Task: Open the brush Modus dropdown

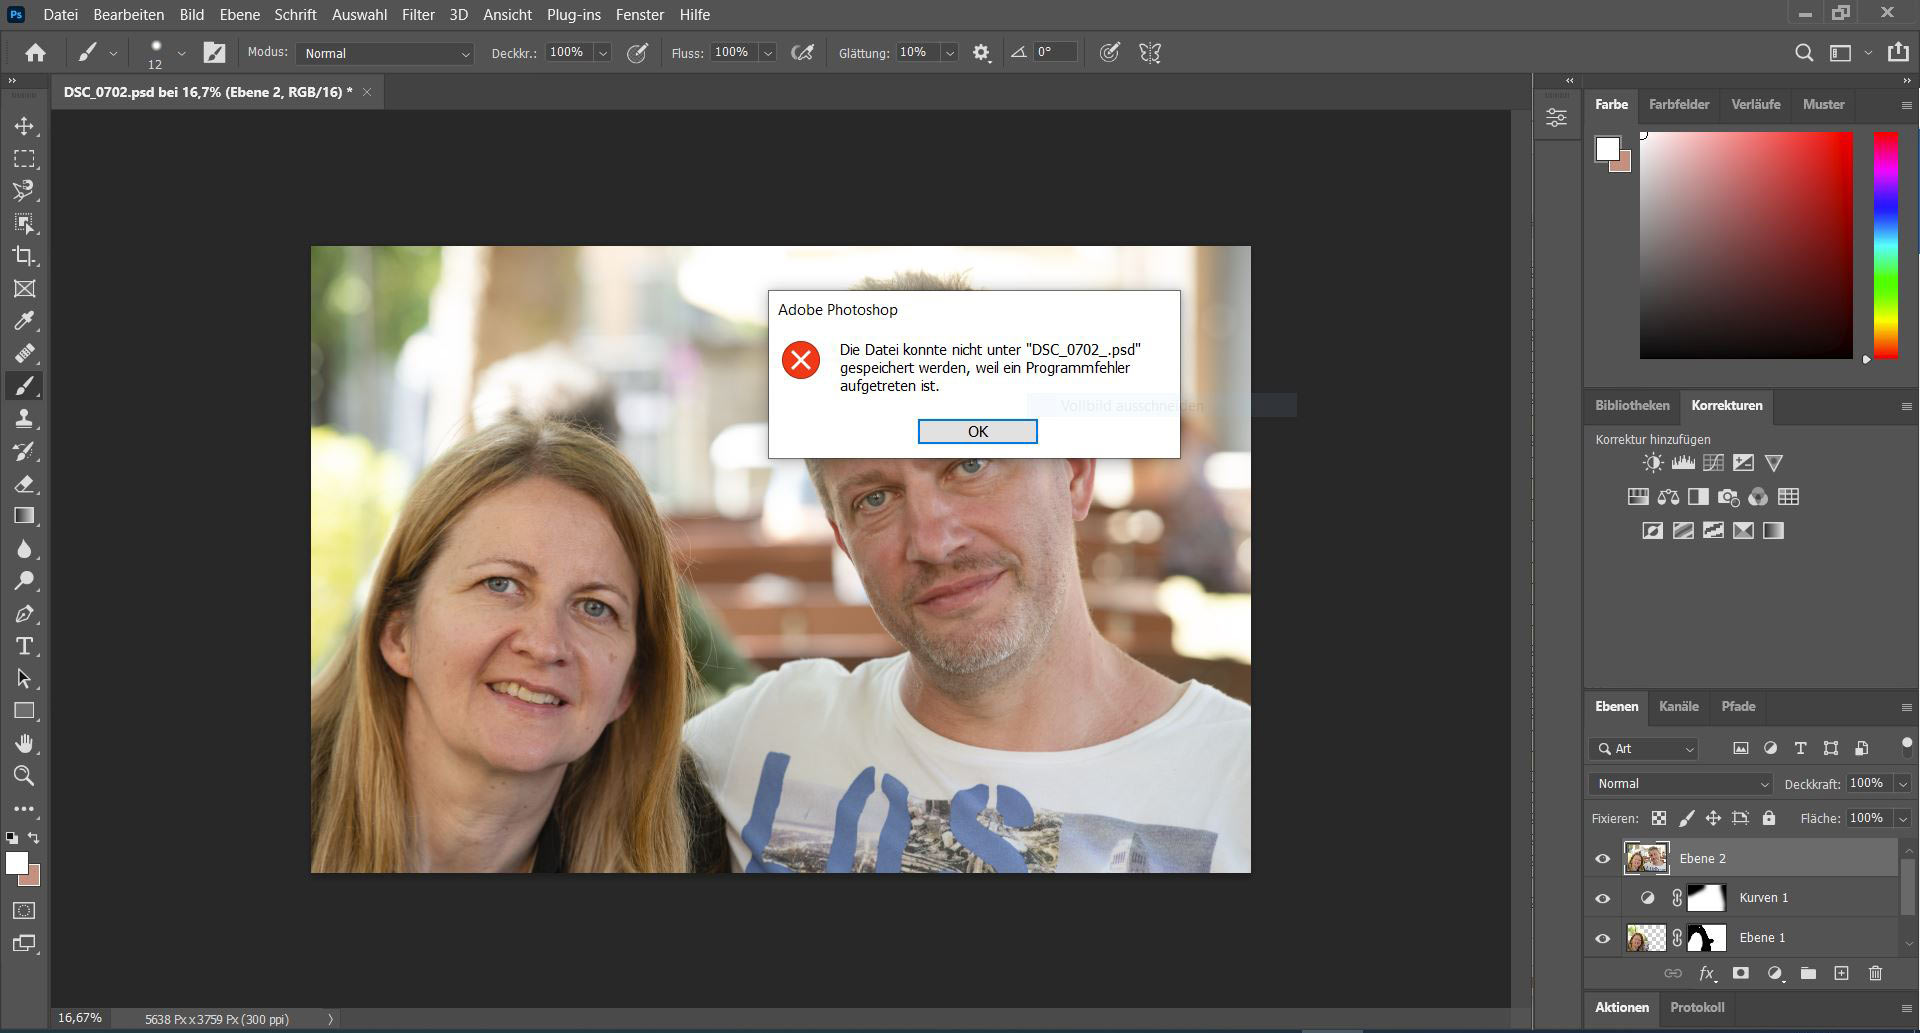Action: [x=386, y=54]
